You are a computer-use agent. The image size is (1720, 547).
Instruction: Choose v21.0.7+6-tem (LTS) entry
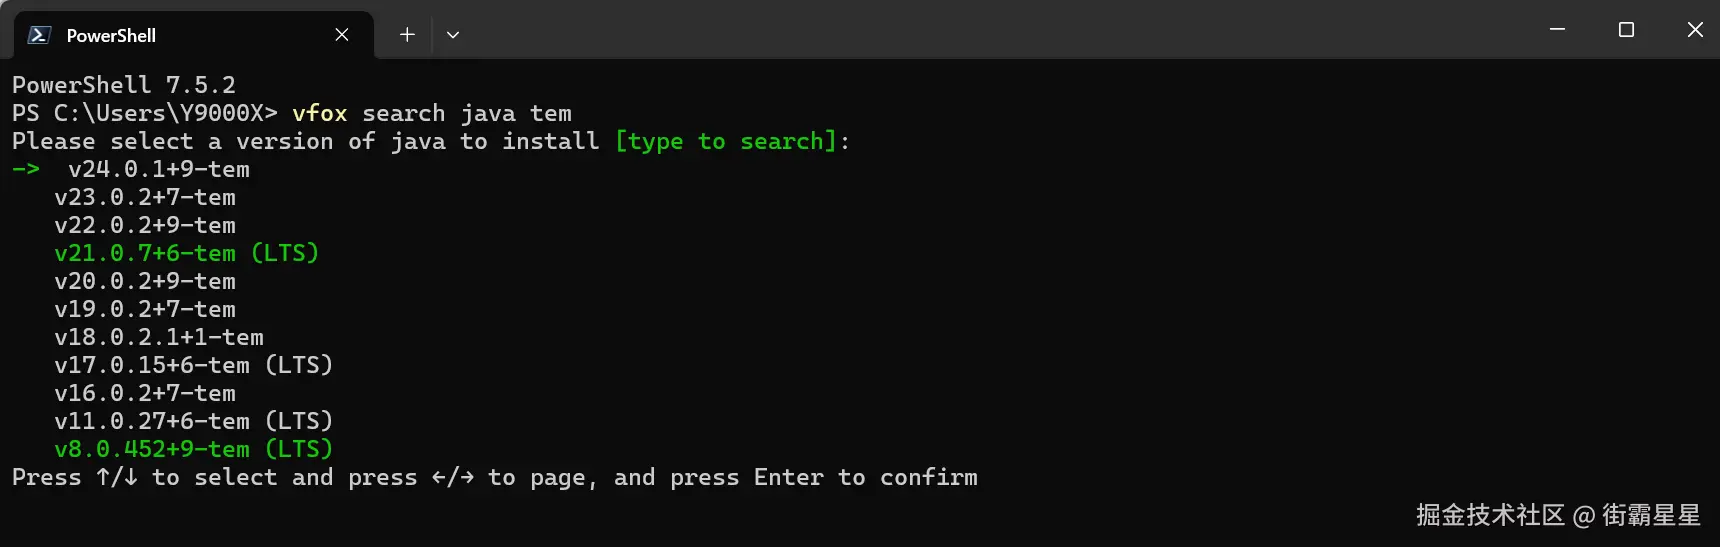click(187, 253)
